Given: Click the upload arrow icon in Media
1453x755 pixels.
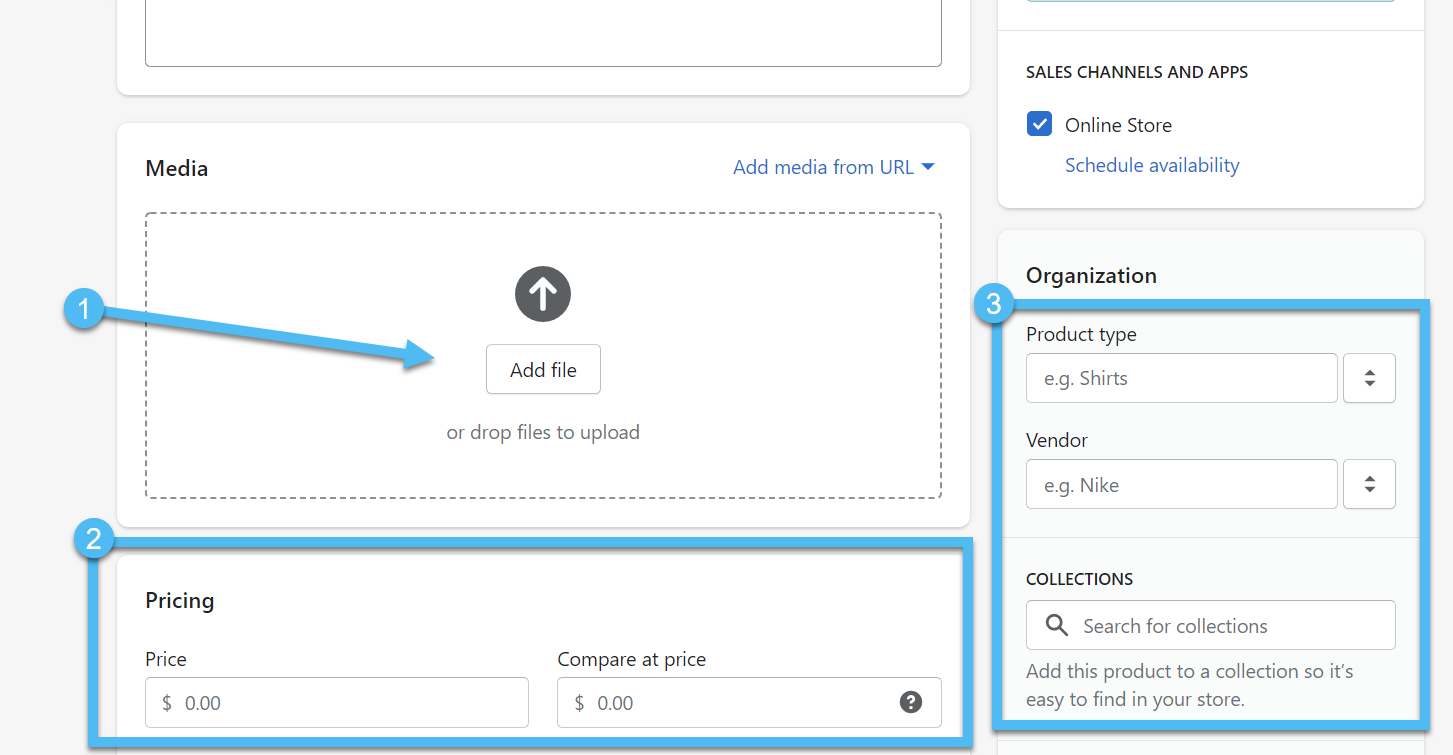Looking at the screenshot, I should (x=543, y=294).
